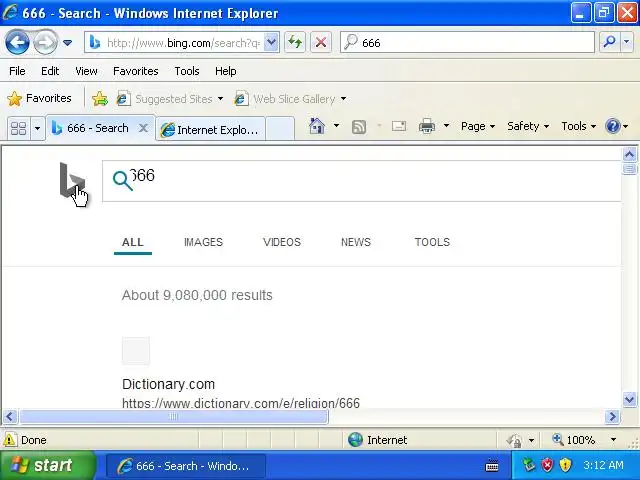The width and height of the screenshot is (640, 480).
Task: Open the File menu
Action: pyautogui.click(x=17, y=71)
